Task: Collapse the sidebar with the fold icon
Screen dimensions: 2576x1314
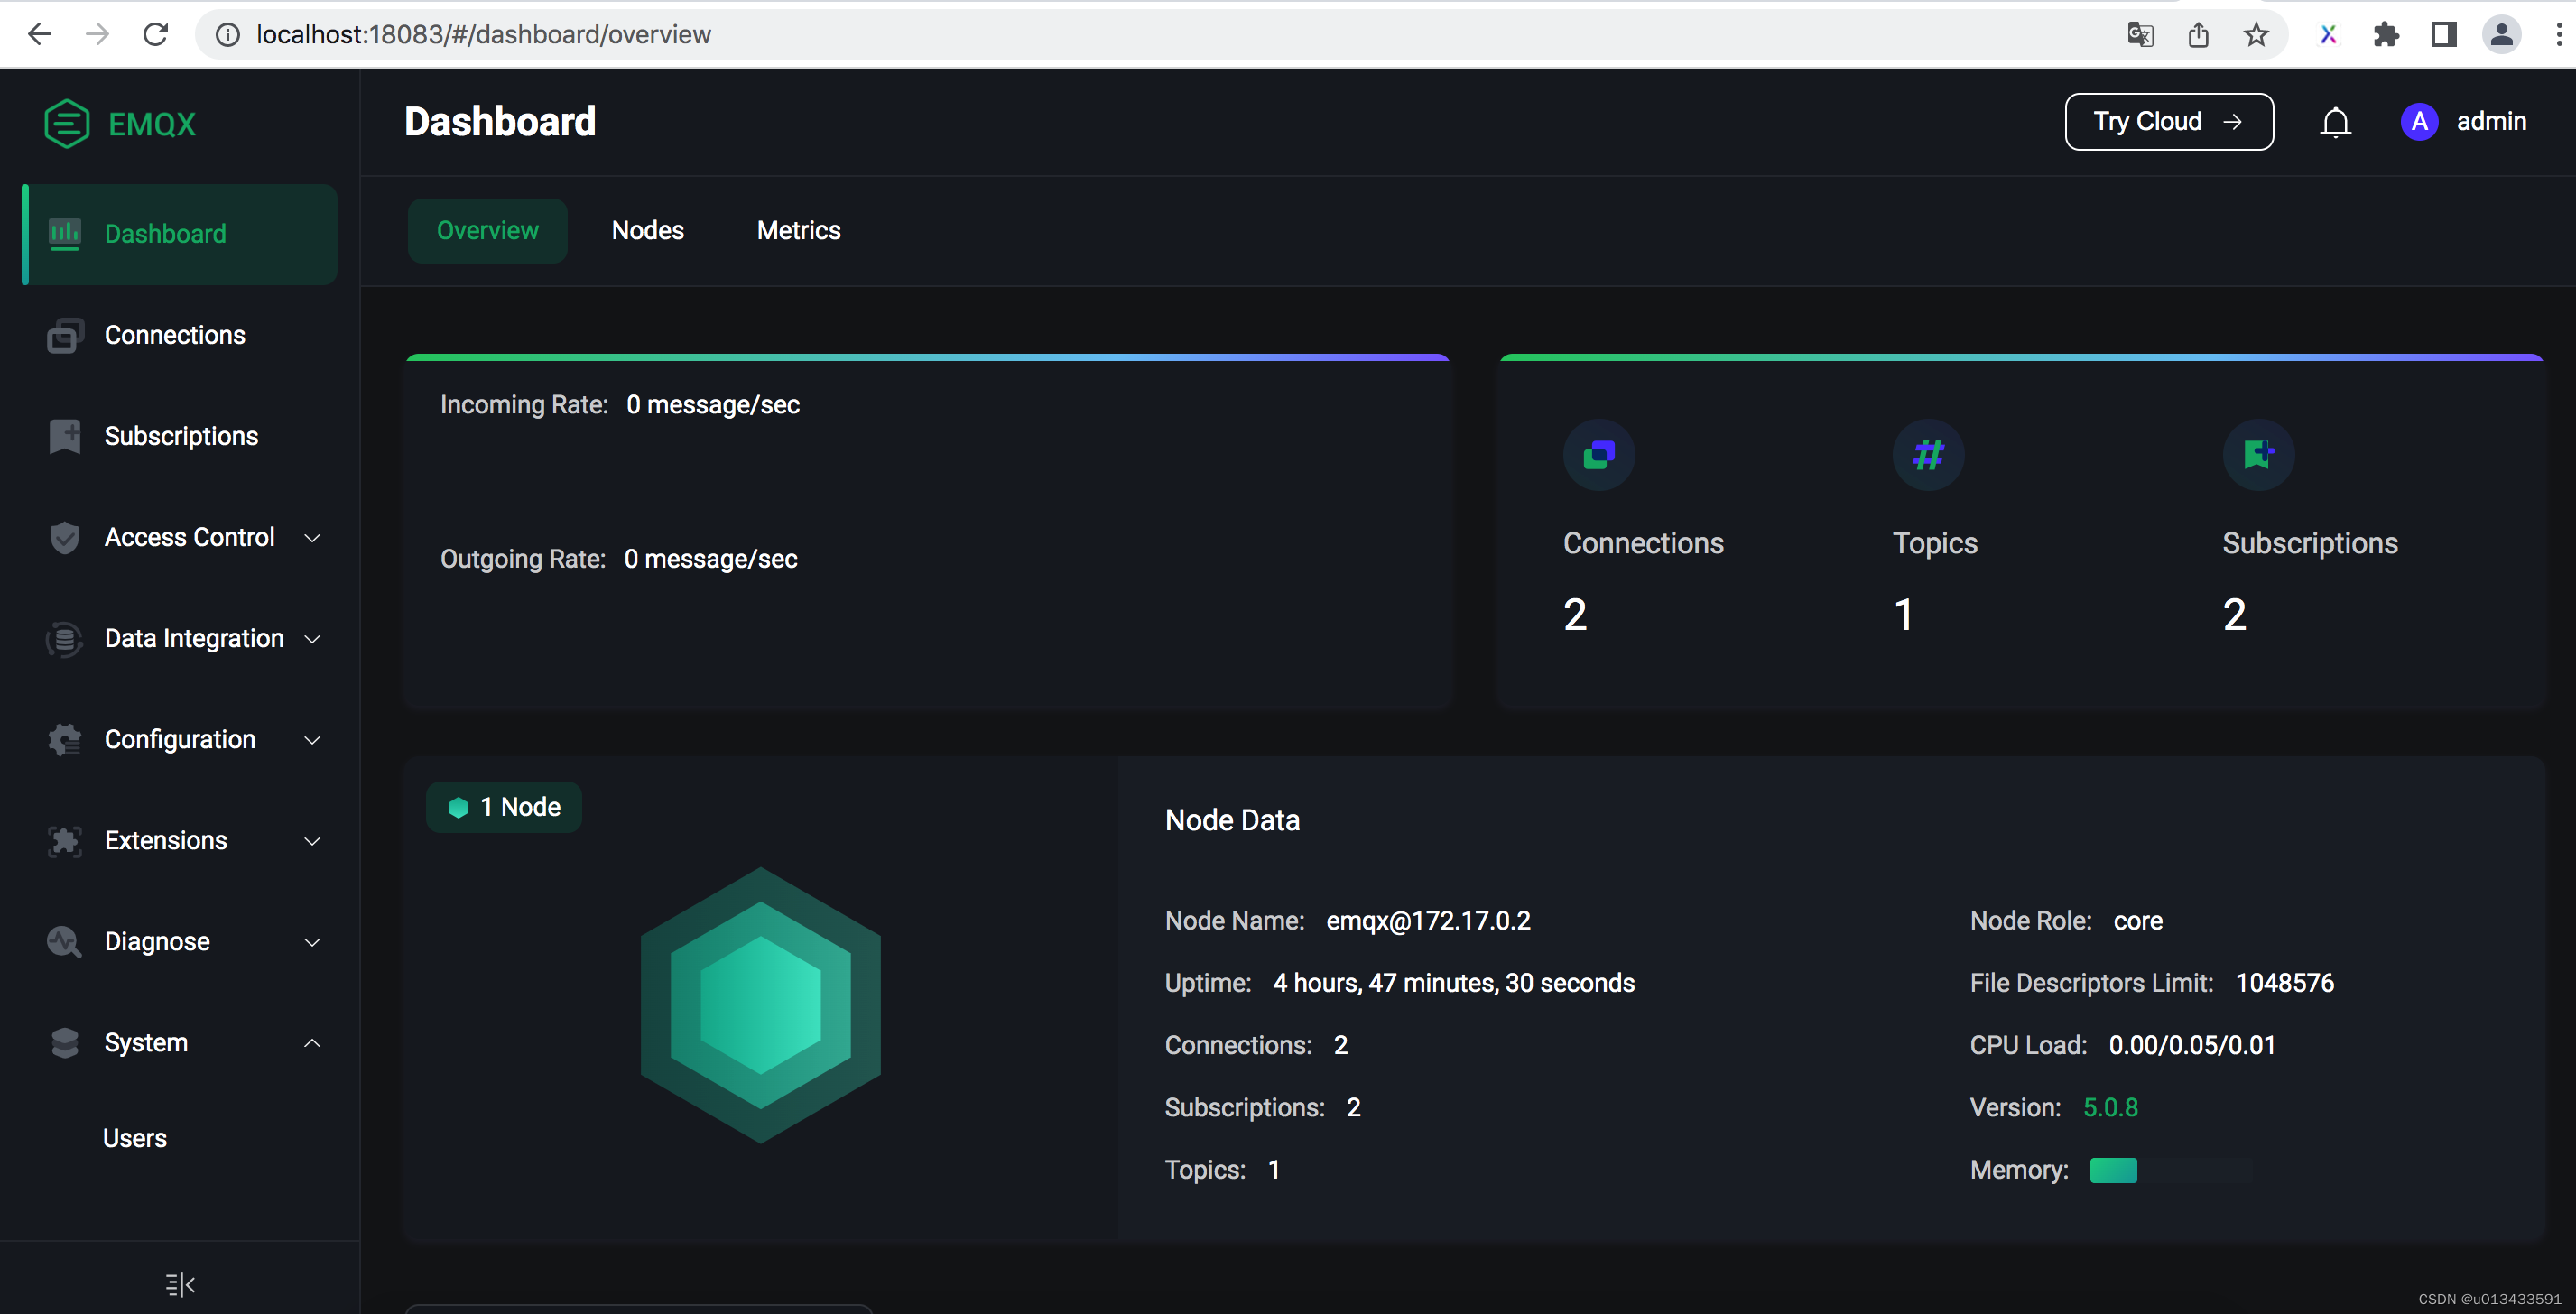Action: tap(180, 1284)
